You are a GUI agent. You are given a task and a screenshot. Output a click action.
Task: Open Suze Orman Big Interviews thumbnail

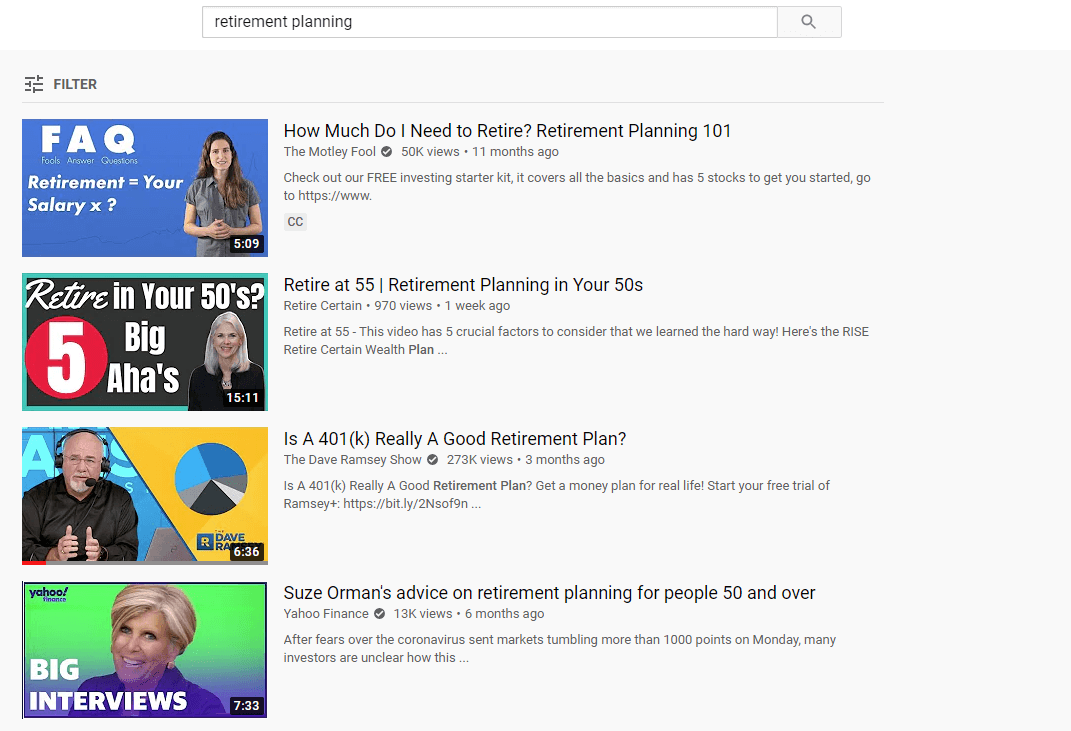145,650
